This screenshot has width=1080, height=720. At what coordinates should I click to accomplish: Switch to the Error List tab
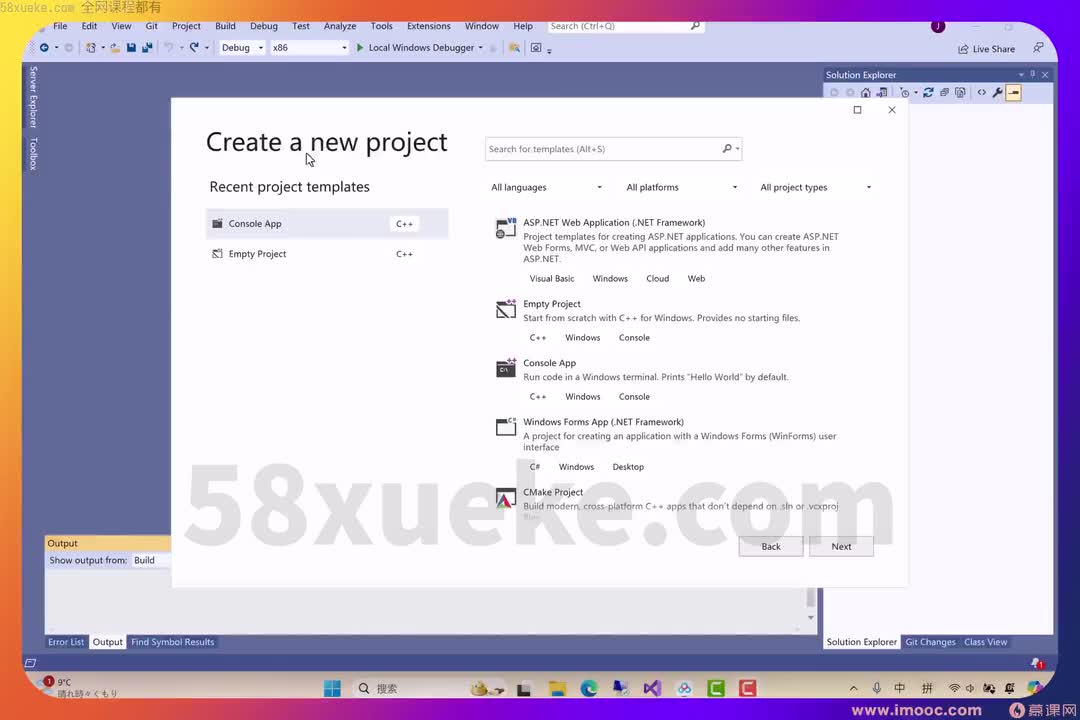pos(66,641)
